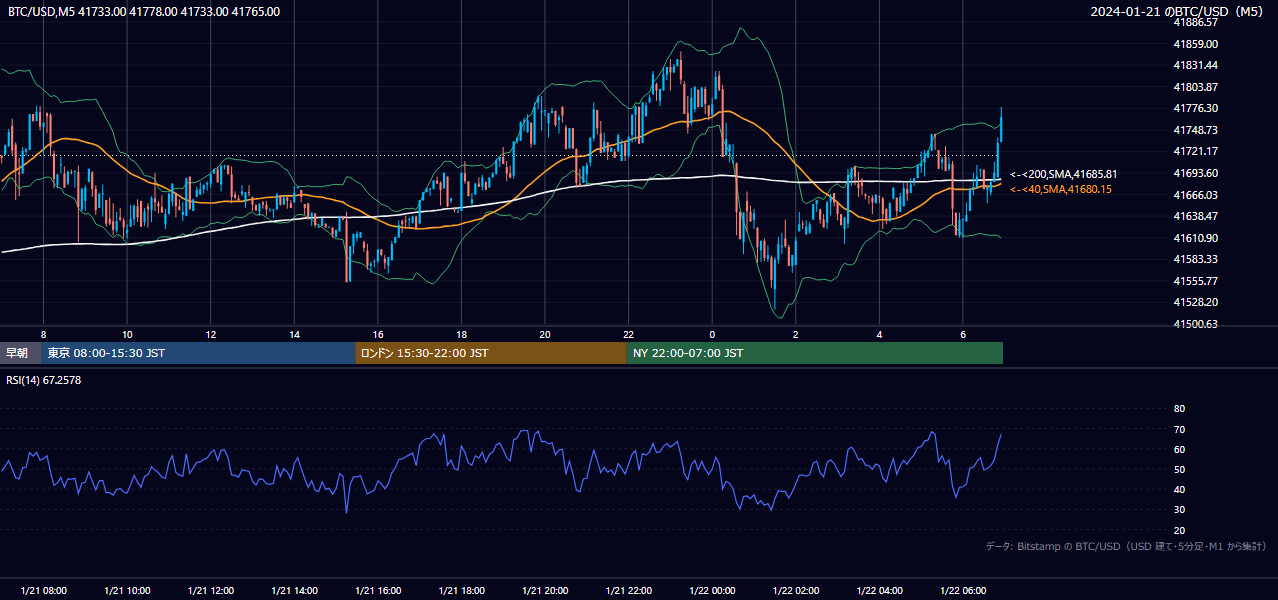Click the 41610.90 price axis label
The height and width of the screenshot is (600, 1278).
pyautogui.click(x=1195, y=238)
